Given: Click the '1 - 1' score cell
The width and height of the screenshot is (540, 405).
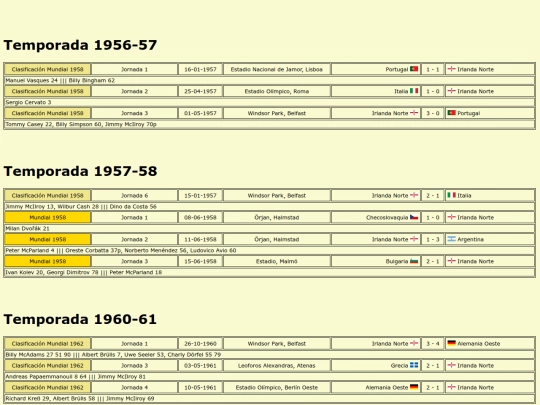Looking at the screenshot, I should (x=433, y=69).
